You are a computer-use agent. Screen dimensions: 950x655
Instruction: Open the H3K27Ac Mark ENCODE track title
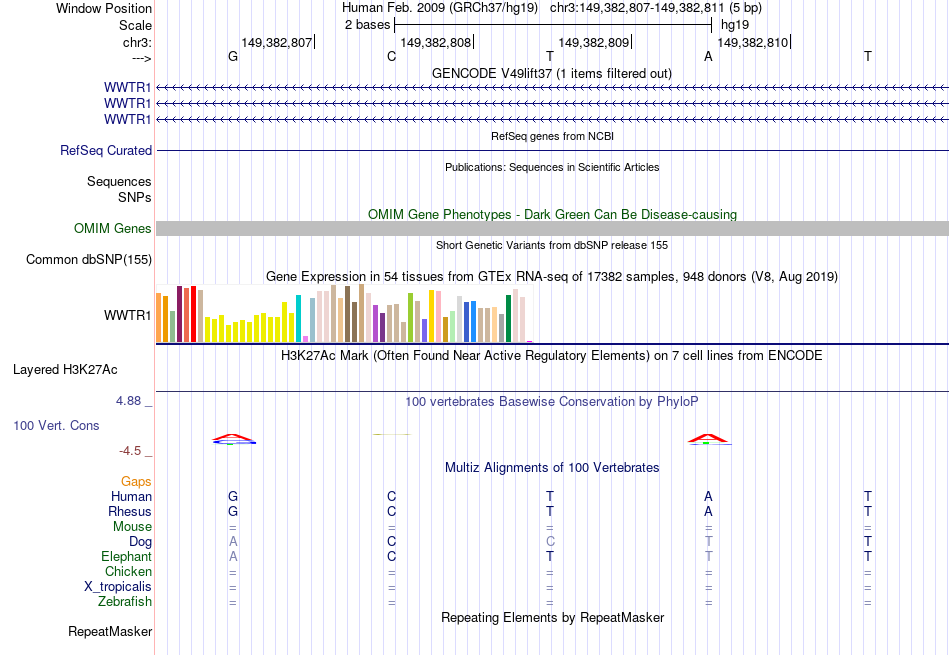[x=552, y=355]
